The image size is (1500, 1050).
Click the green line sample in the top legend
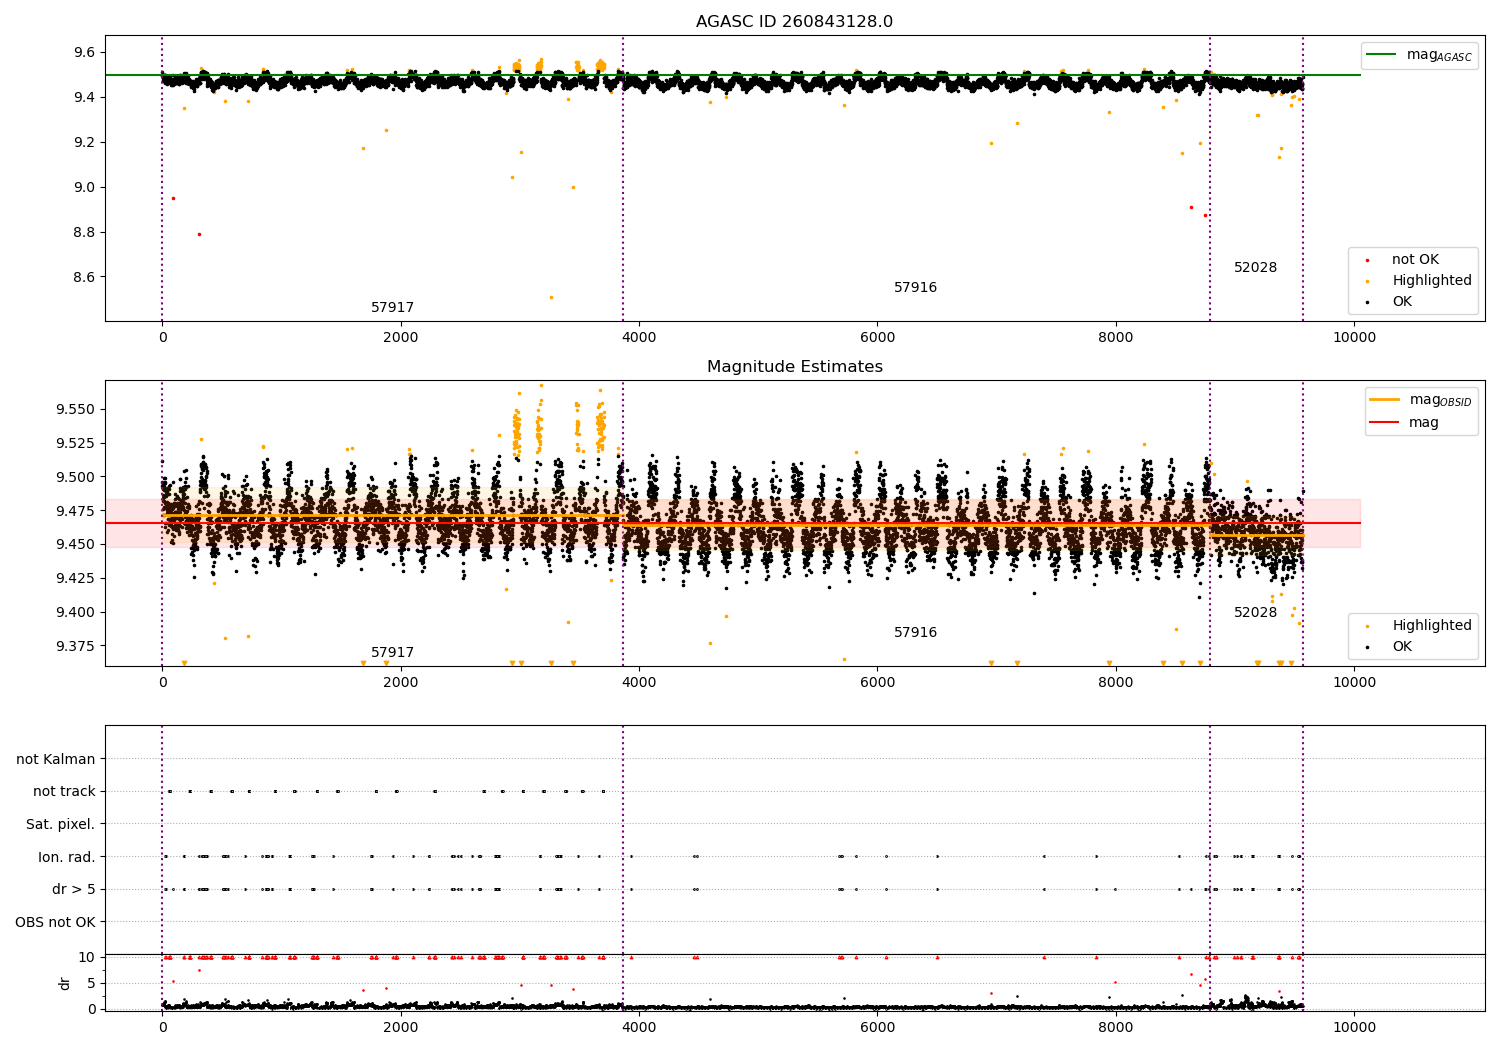[1382, 55]
